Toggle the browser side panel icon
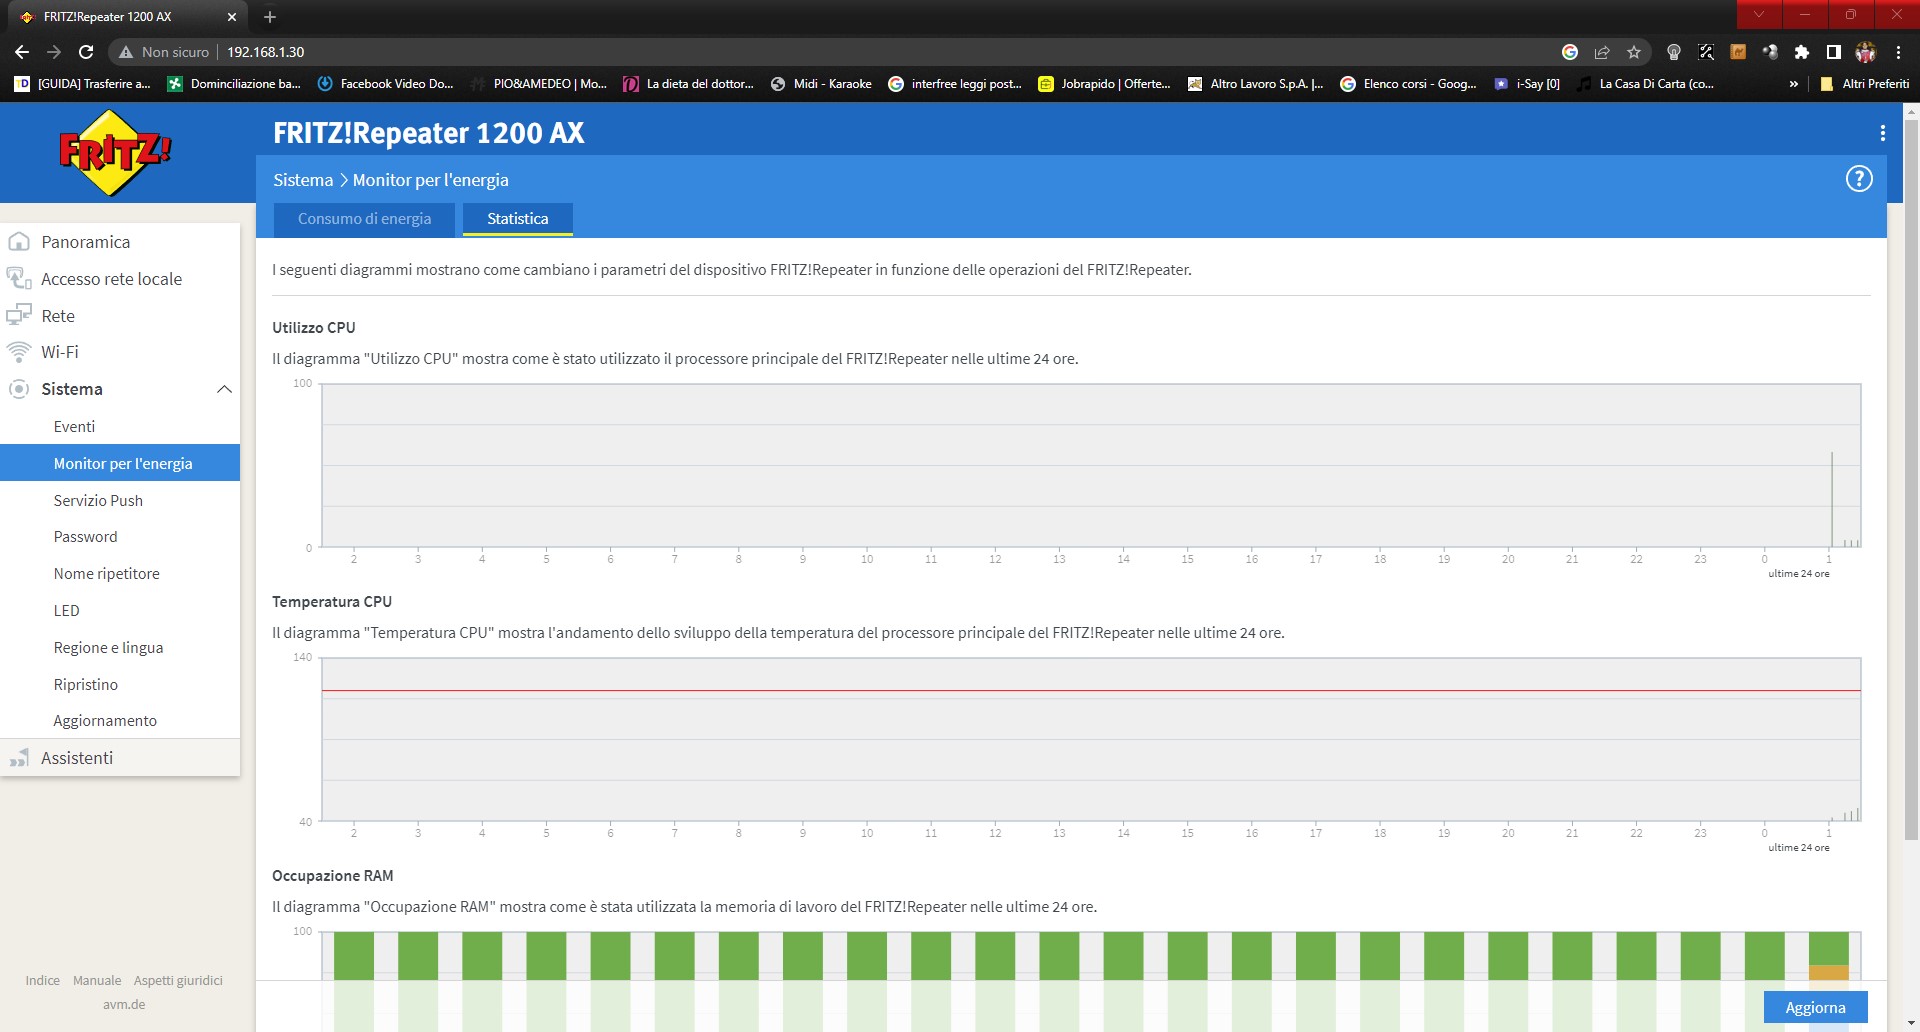 point(1834,52)
